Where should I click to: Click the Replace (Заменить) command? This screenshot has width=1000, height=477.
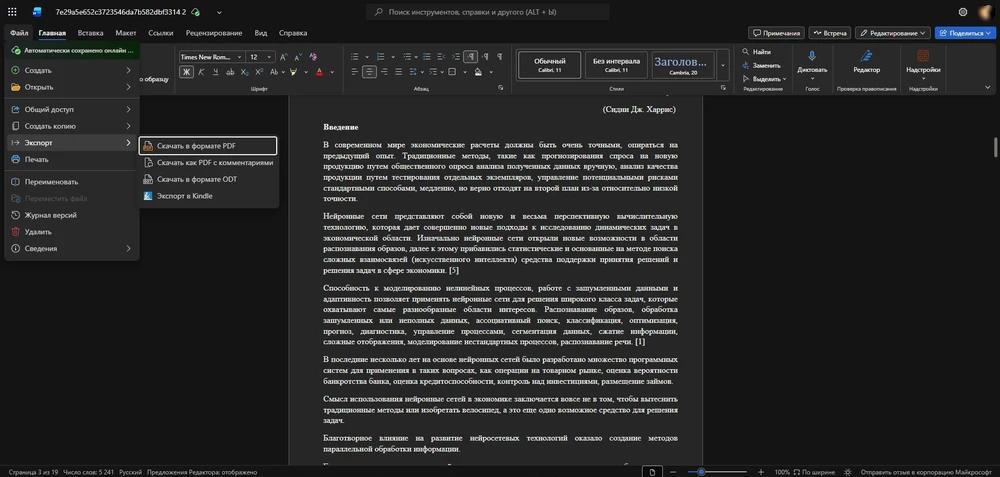(760, 65)
